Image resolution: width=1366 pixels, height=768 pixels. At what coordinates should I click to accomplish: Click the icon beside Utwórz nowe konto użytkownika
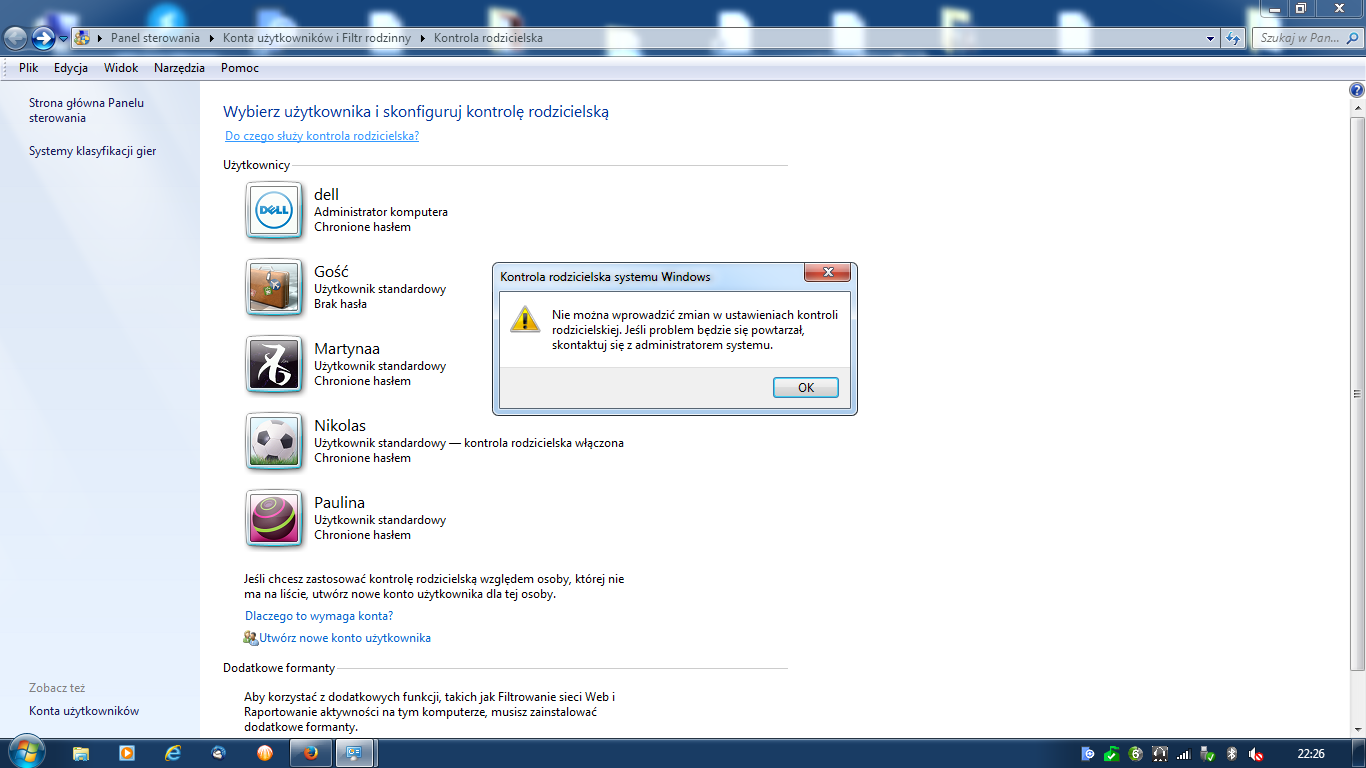(251, 637)
